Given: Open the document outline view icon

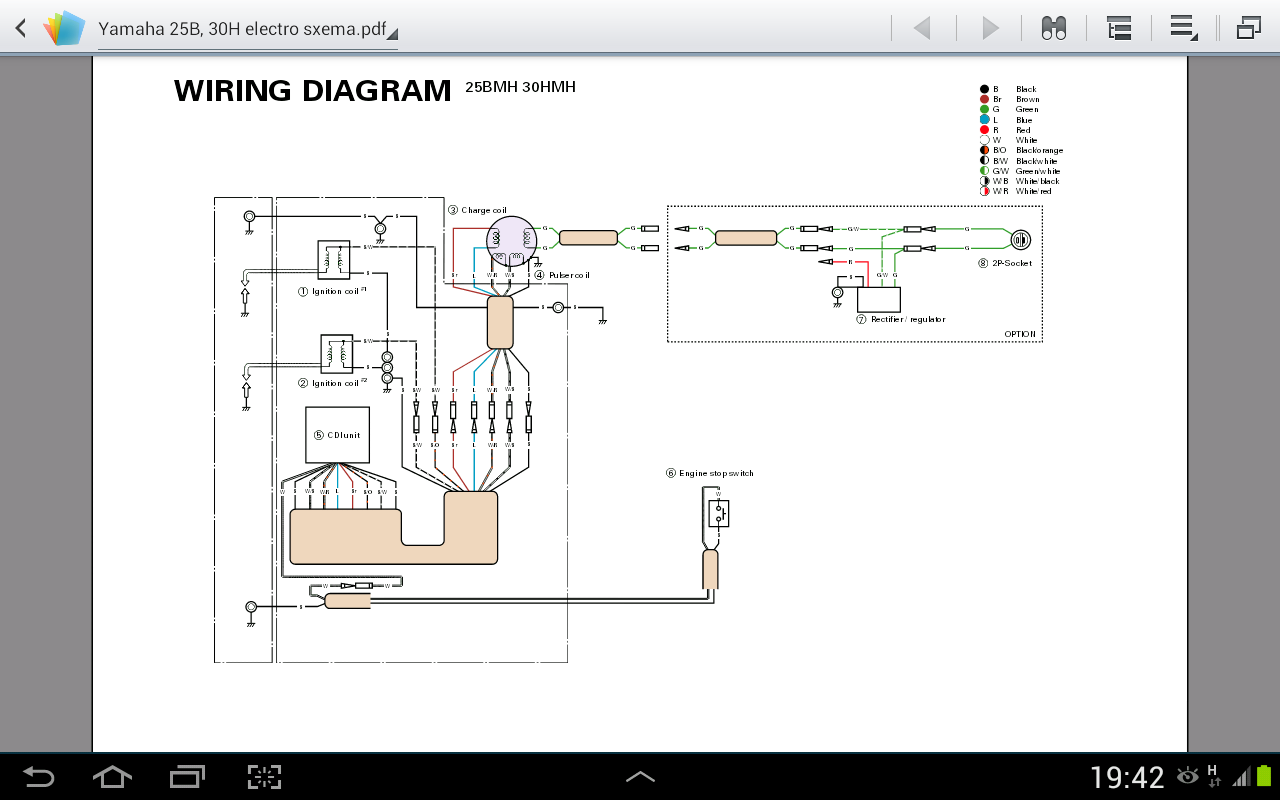Looking at the screenshot, I should 1119,27.
